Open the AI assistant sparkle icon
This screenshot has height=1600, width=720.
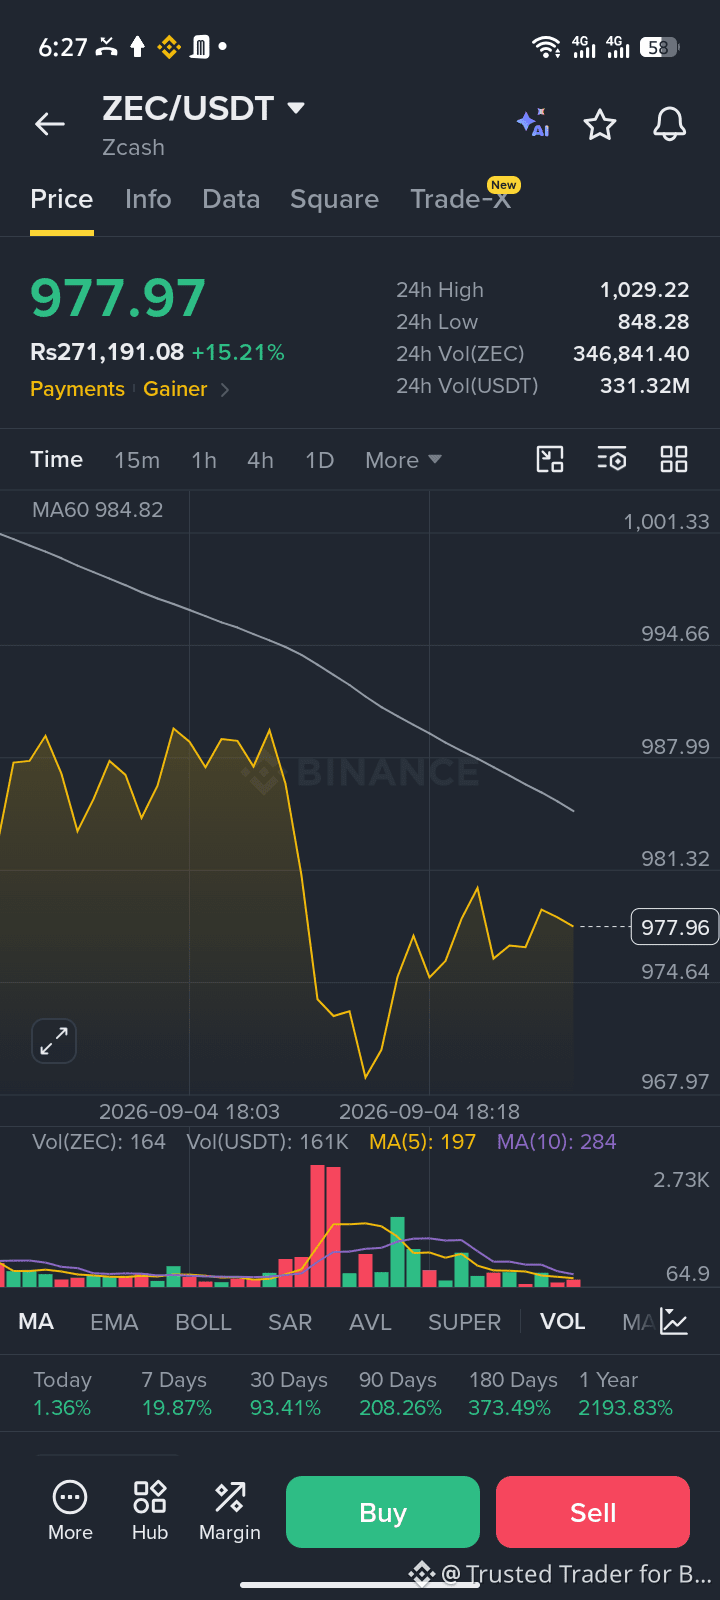[x=533, y=123]
